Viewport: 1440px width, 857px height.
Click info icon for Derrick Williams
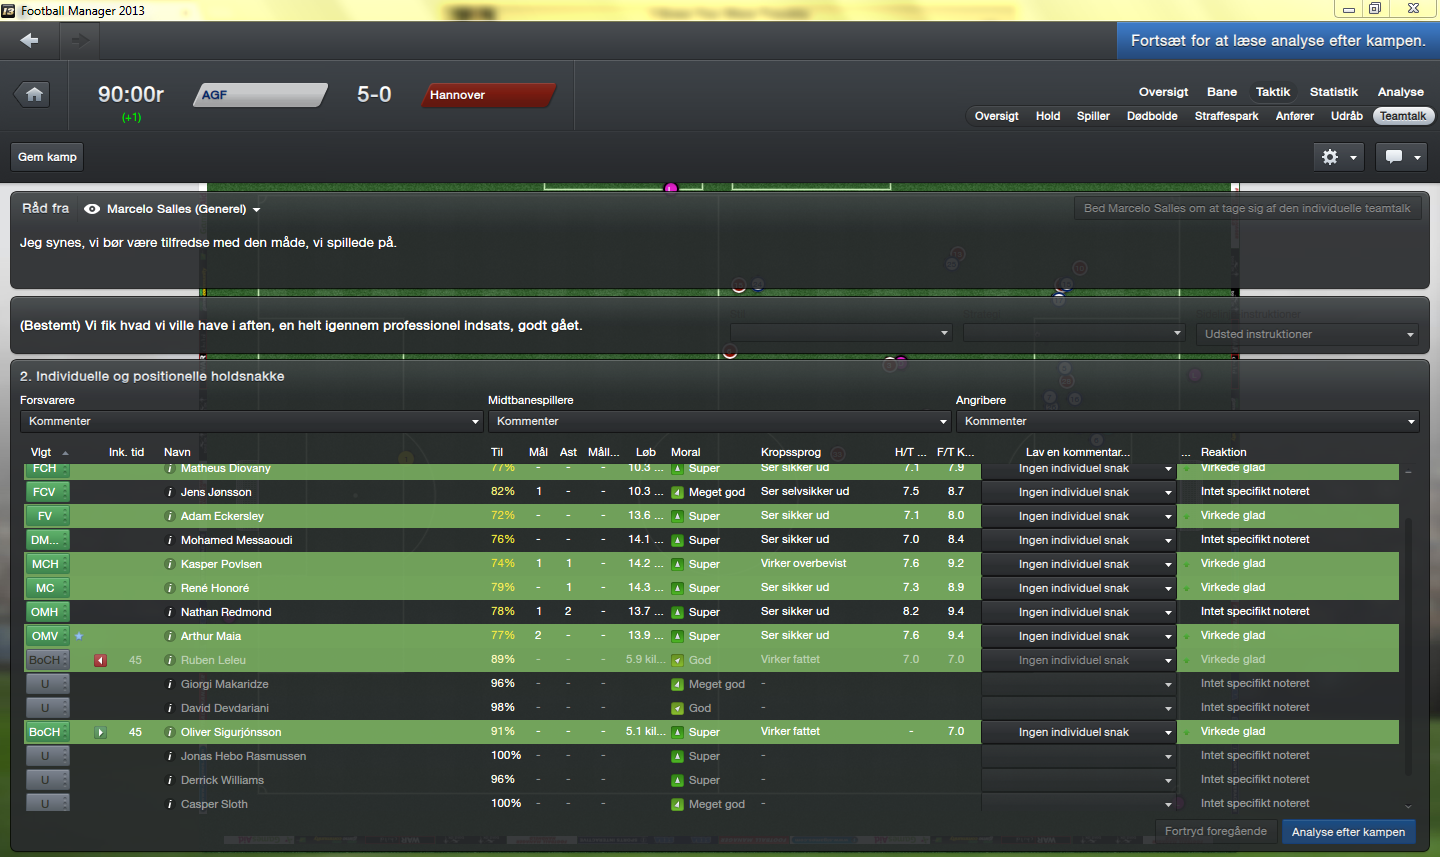coord(170,780)
